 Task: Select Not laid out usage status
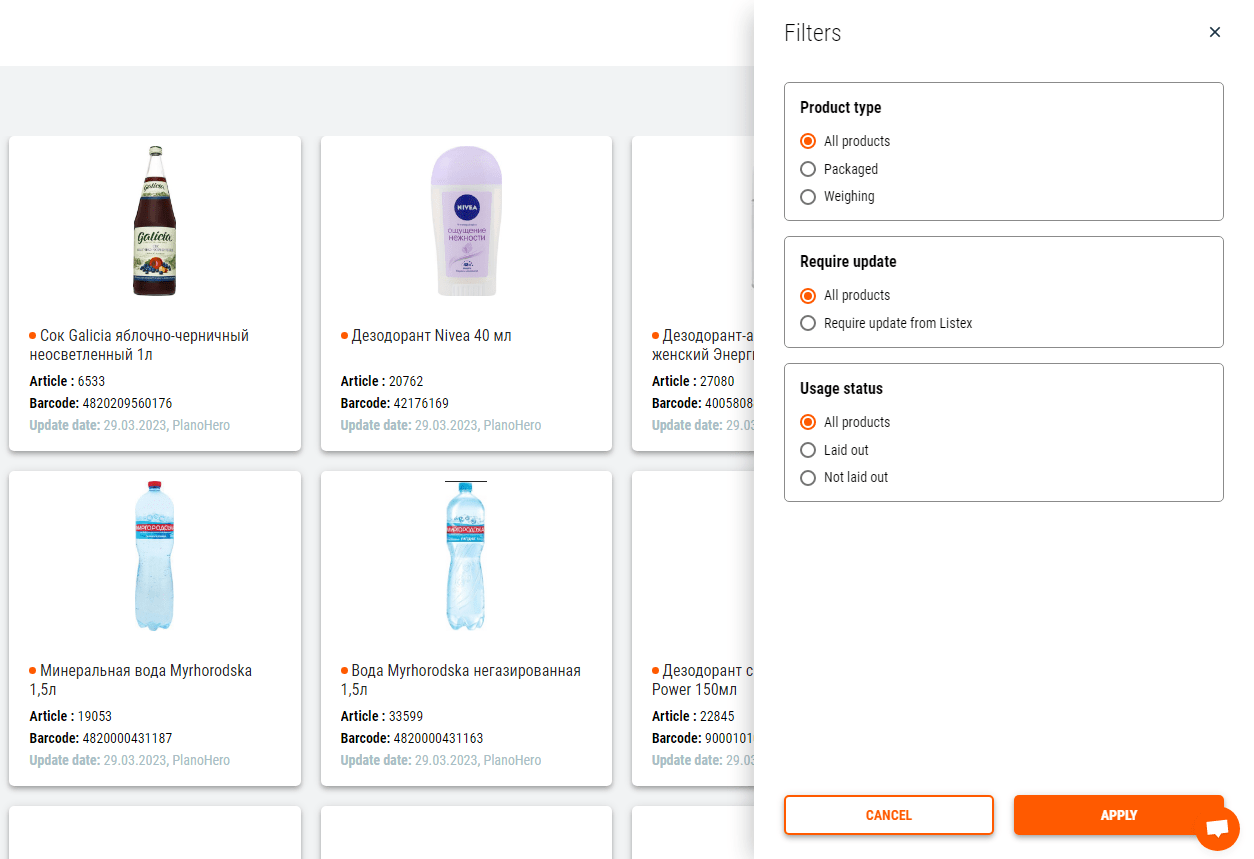pyautogui.click(x=807, y=478)
